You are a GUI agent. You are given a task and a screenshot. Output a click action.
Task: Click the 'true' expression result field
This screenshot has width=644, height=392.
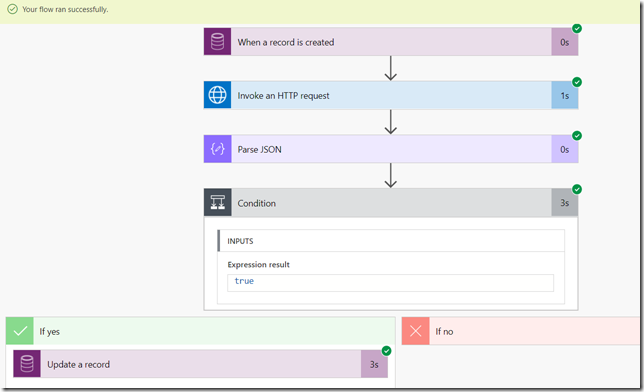[x=390, y=283]
